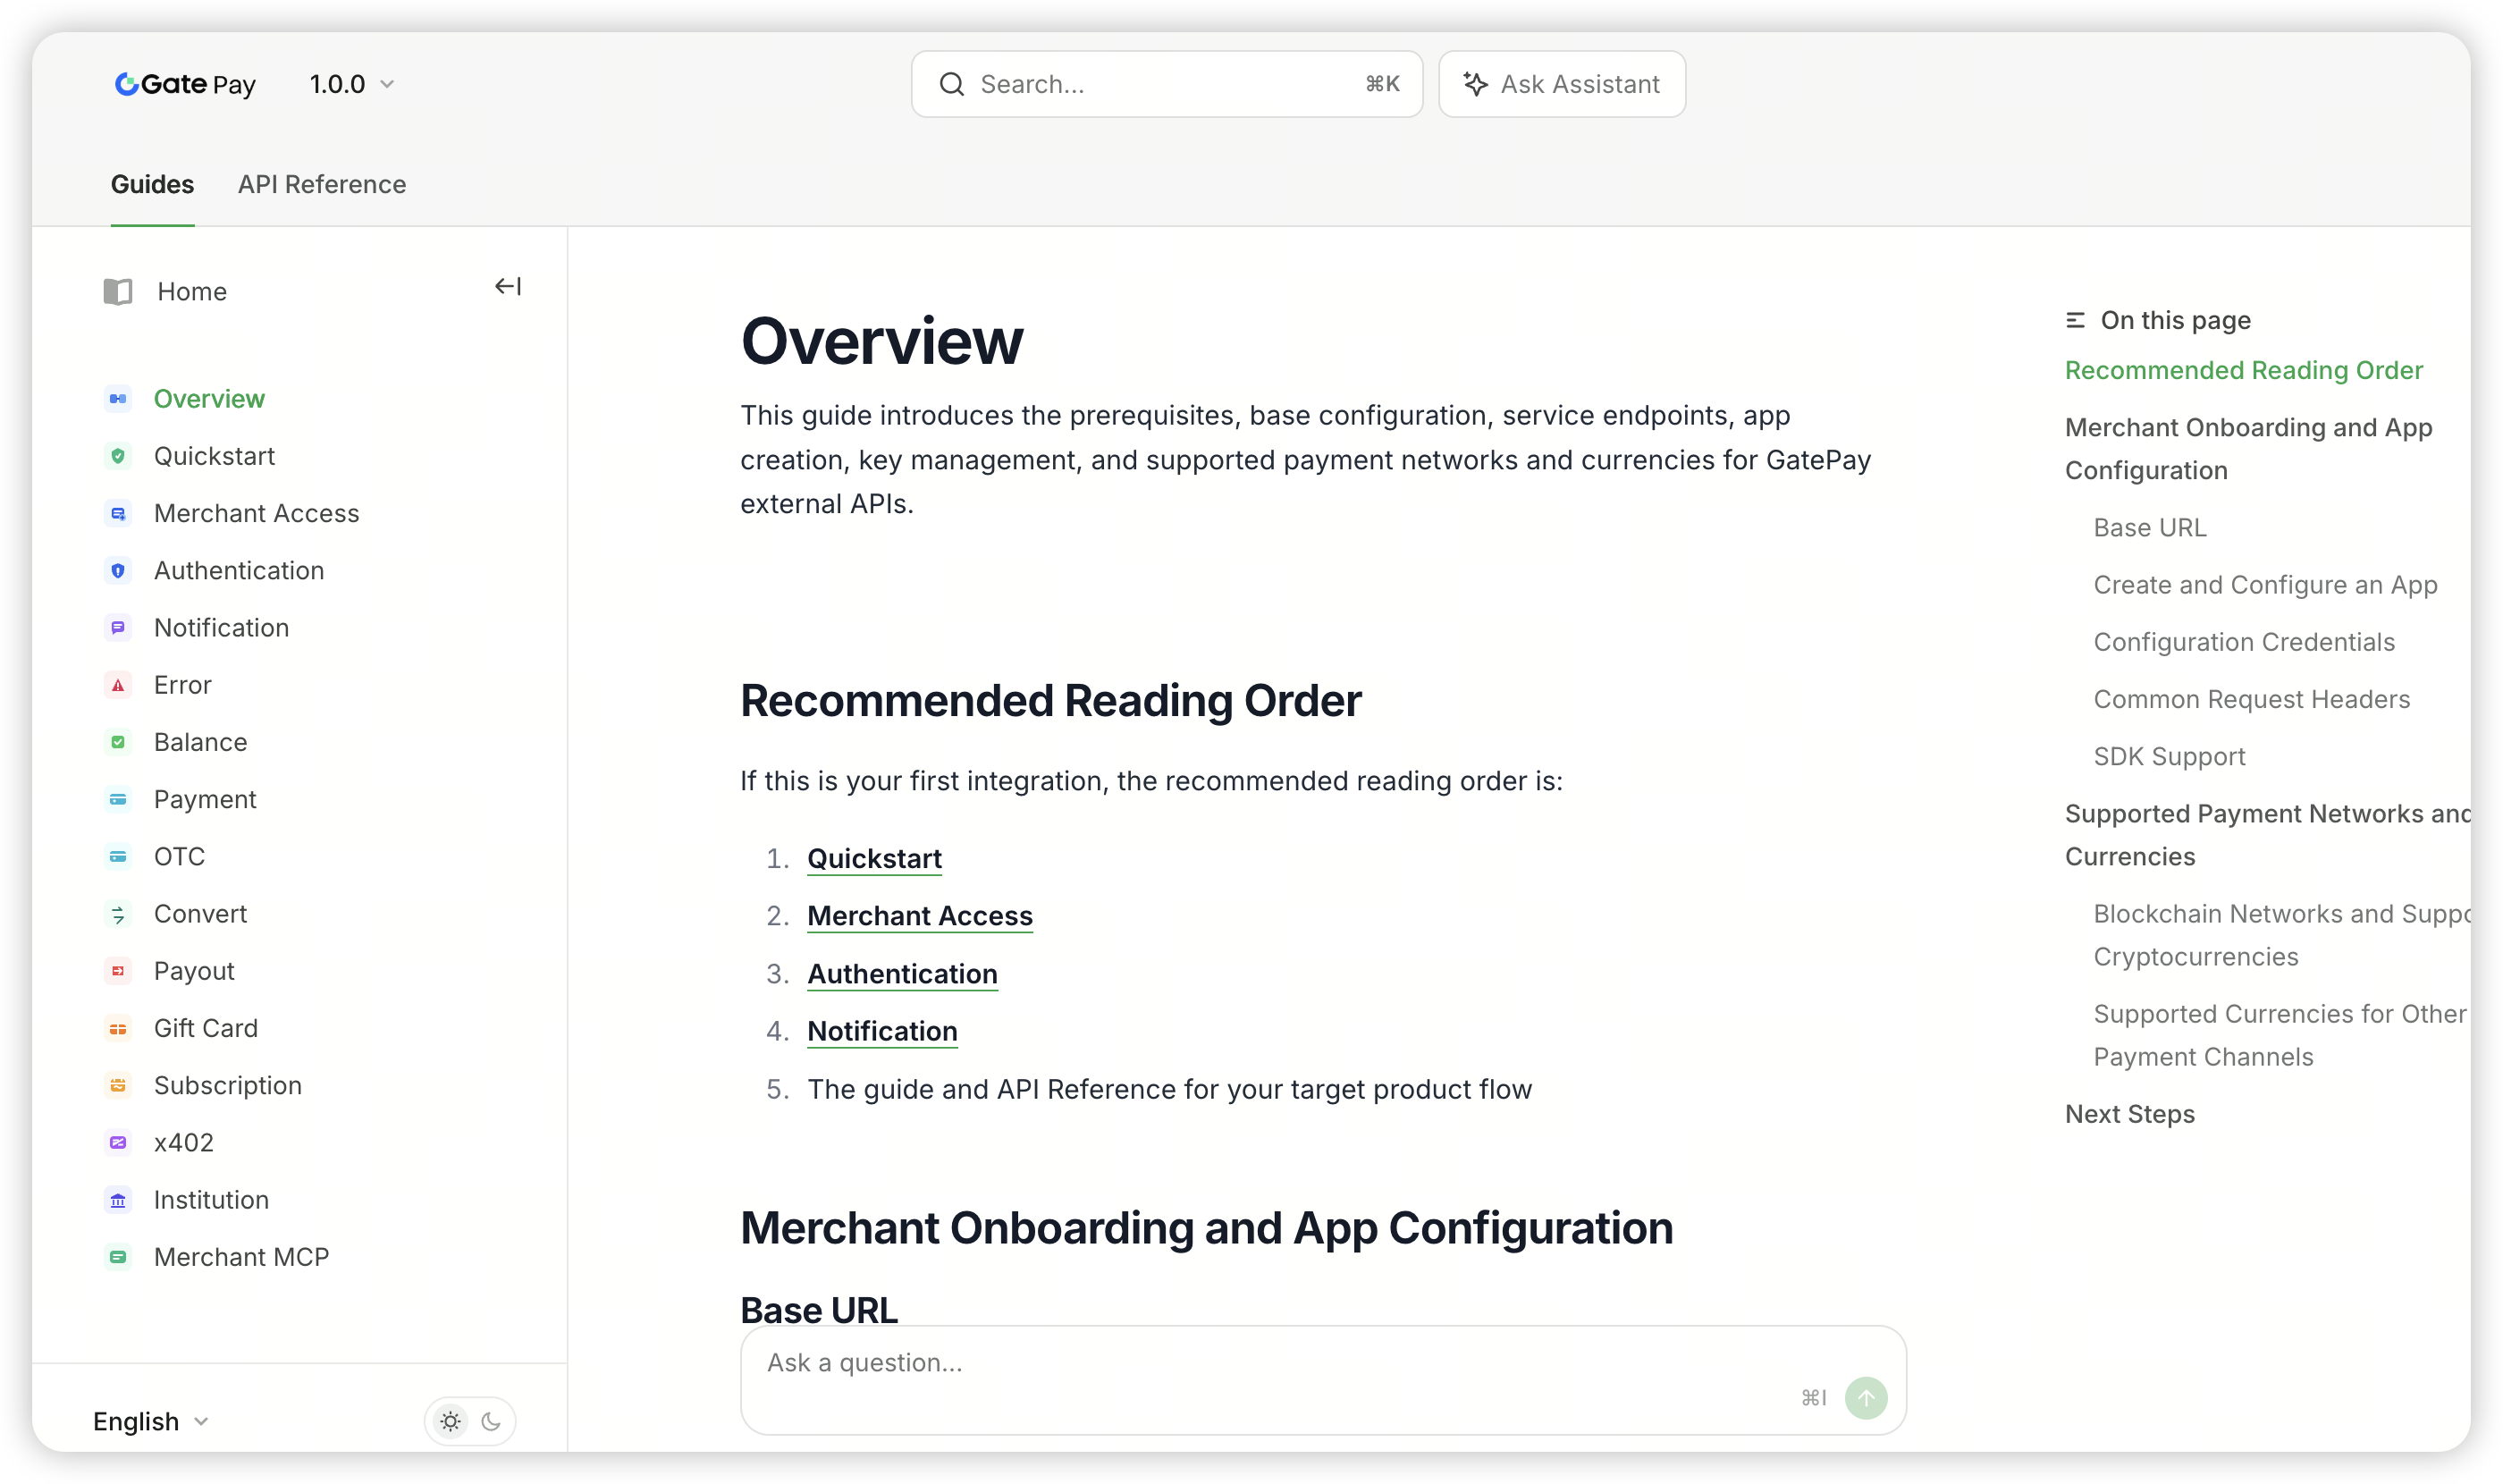Jump to SDK Support section

pos(2169,756)
